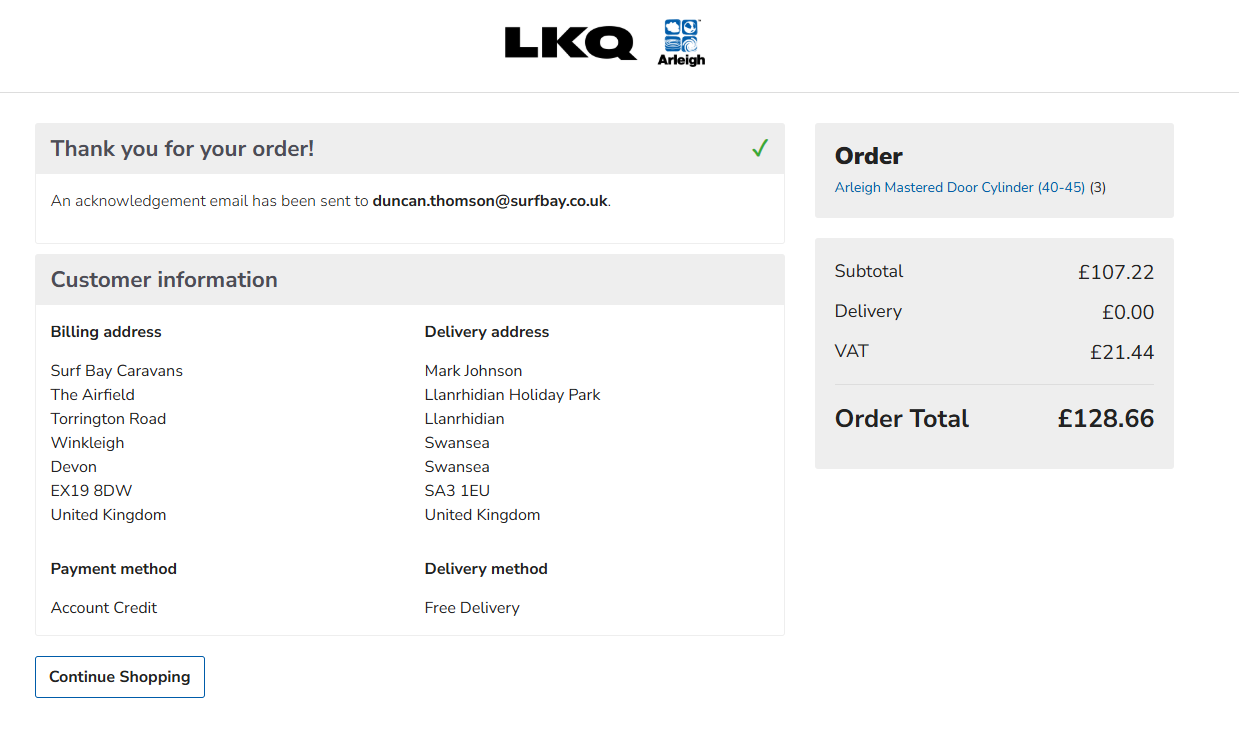This screenshot has height=732, width=1239.
Task: Click the green order confirmation checkmark
Action: [760, 149]
